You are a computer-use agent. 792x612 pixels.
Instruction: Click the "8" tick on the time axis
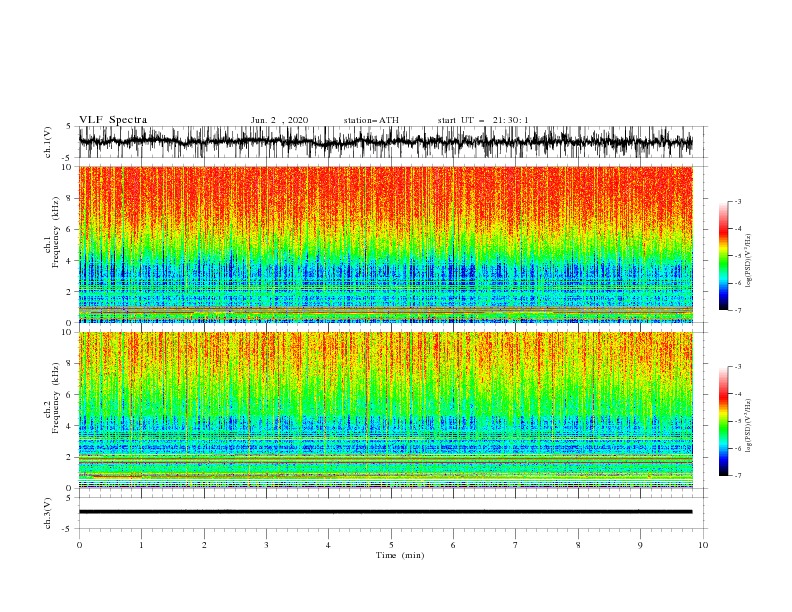pos(578,545)
